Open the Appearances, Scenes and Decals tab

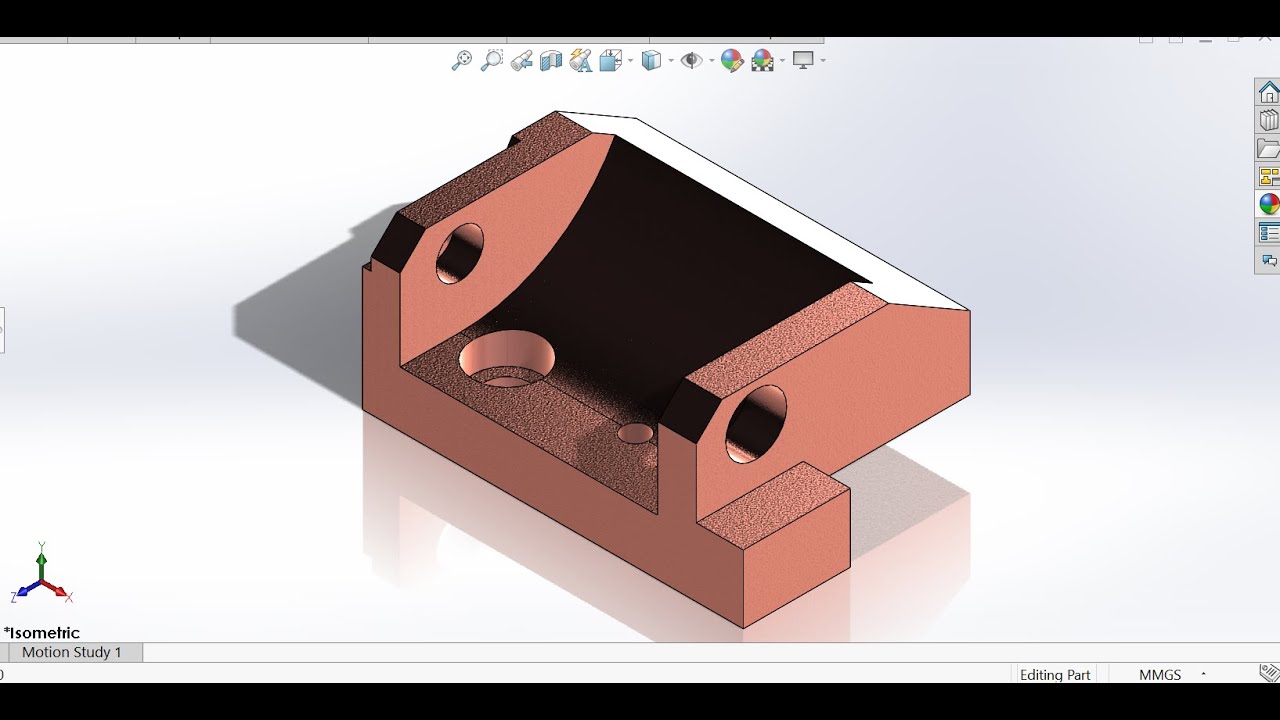(1268, 205)
